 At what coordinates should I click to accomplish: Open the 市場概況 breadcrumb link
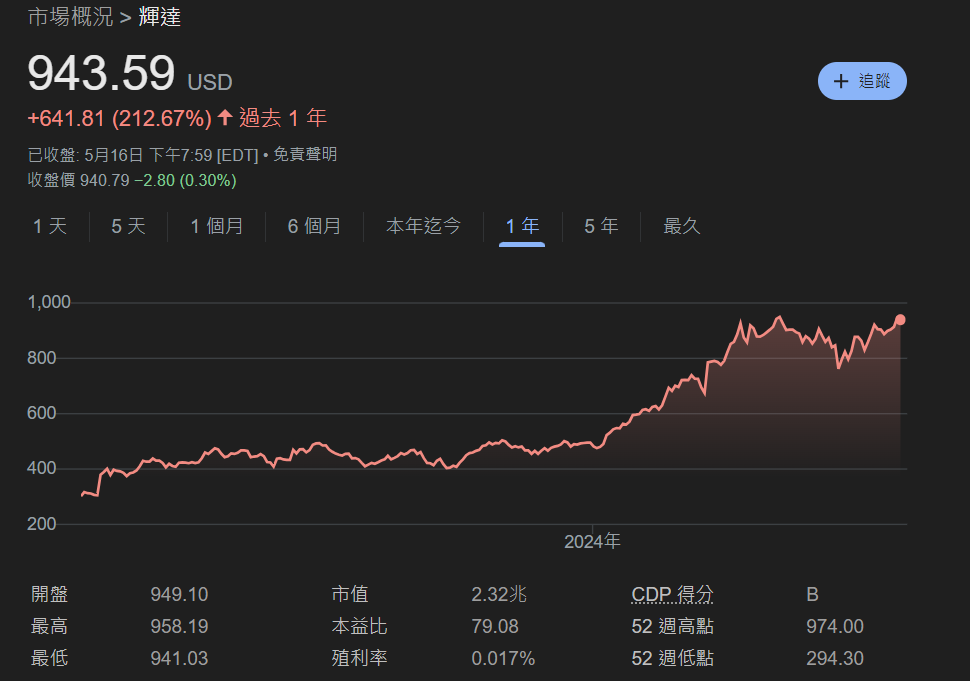tap(70, 16)
